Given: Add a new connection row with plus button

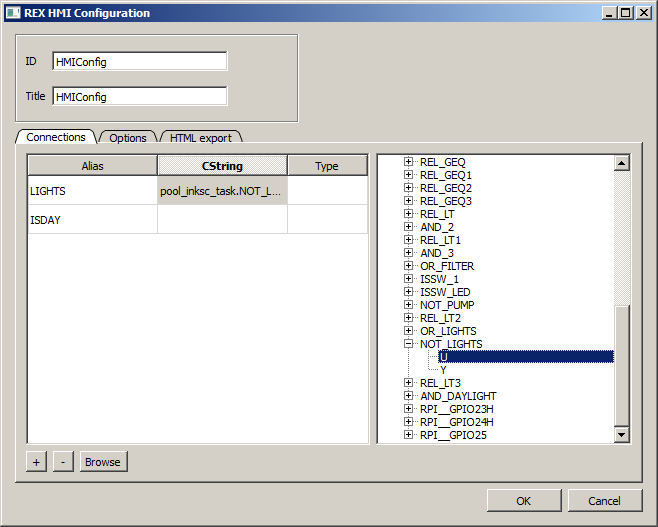Looking at the screenshot, I should [x=37, y=462].
